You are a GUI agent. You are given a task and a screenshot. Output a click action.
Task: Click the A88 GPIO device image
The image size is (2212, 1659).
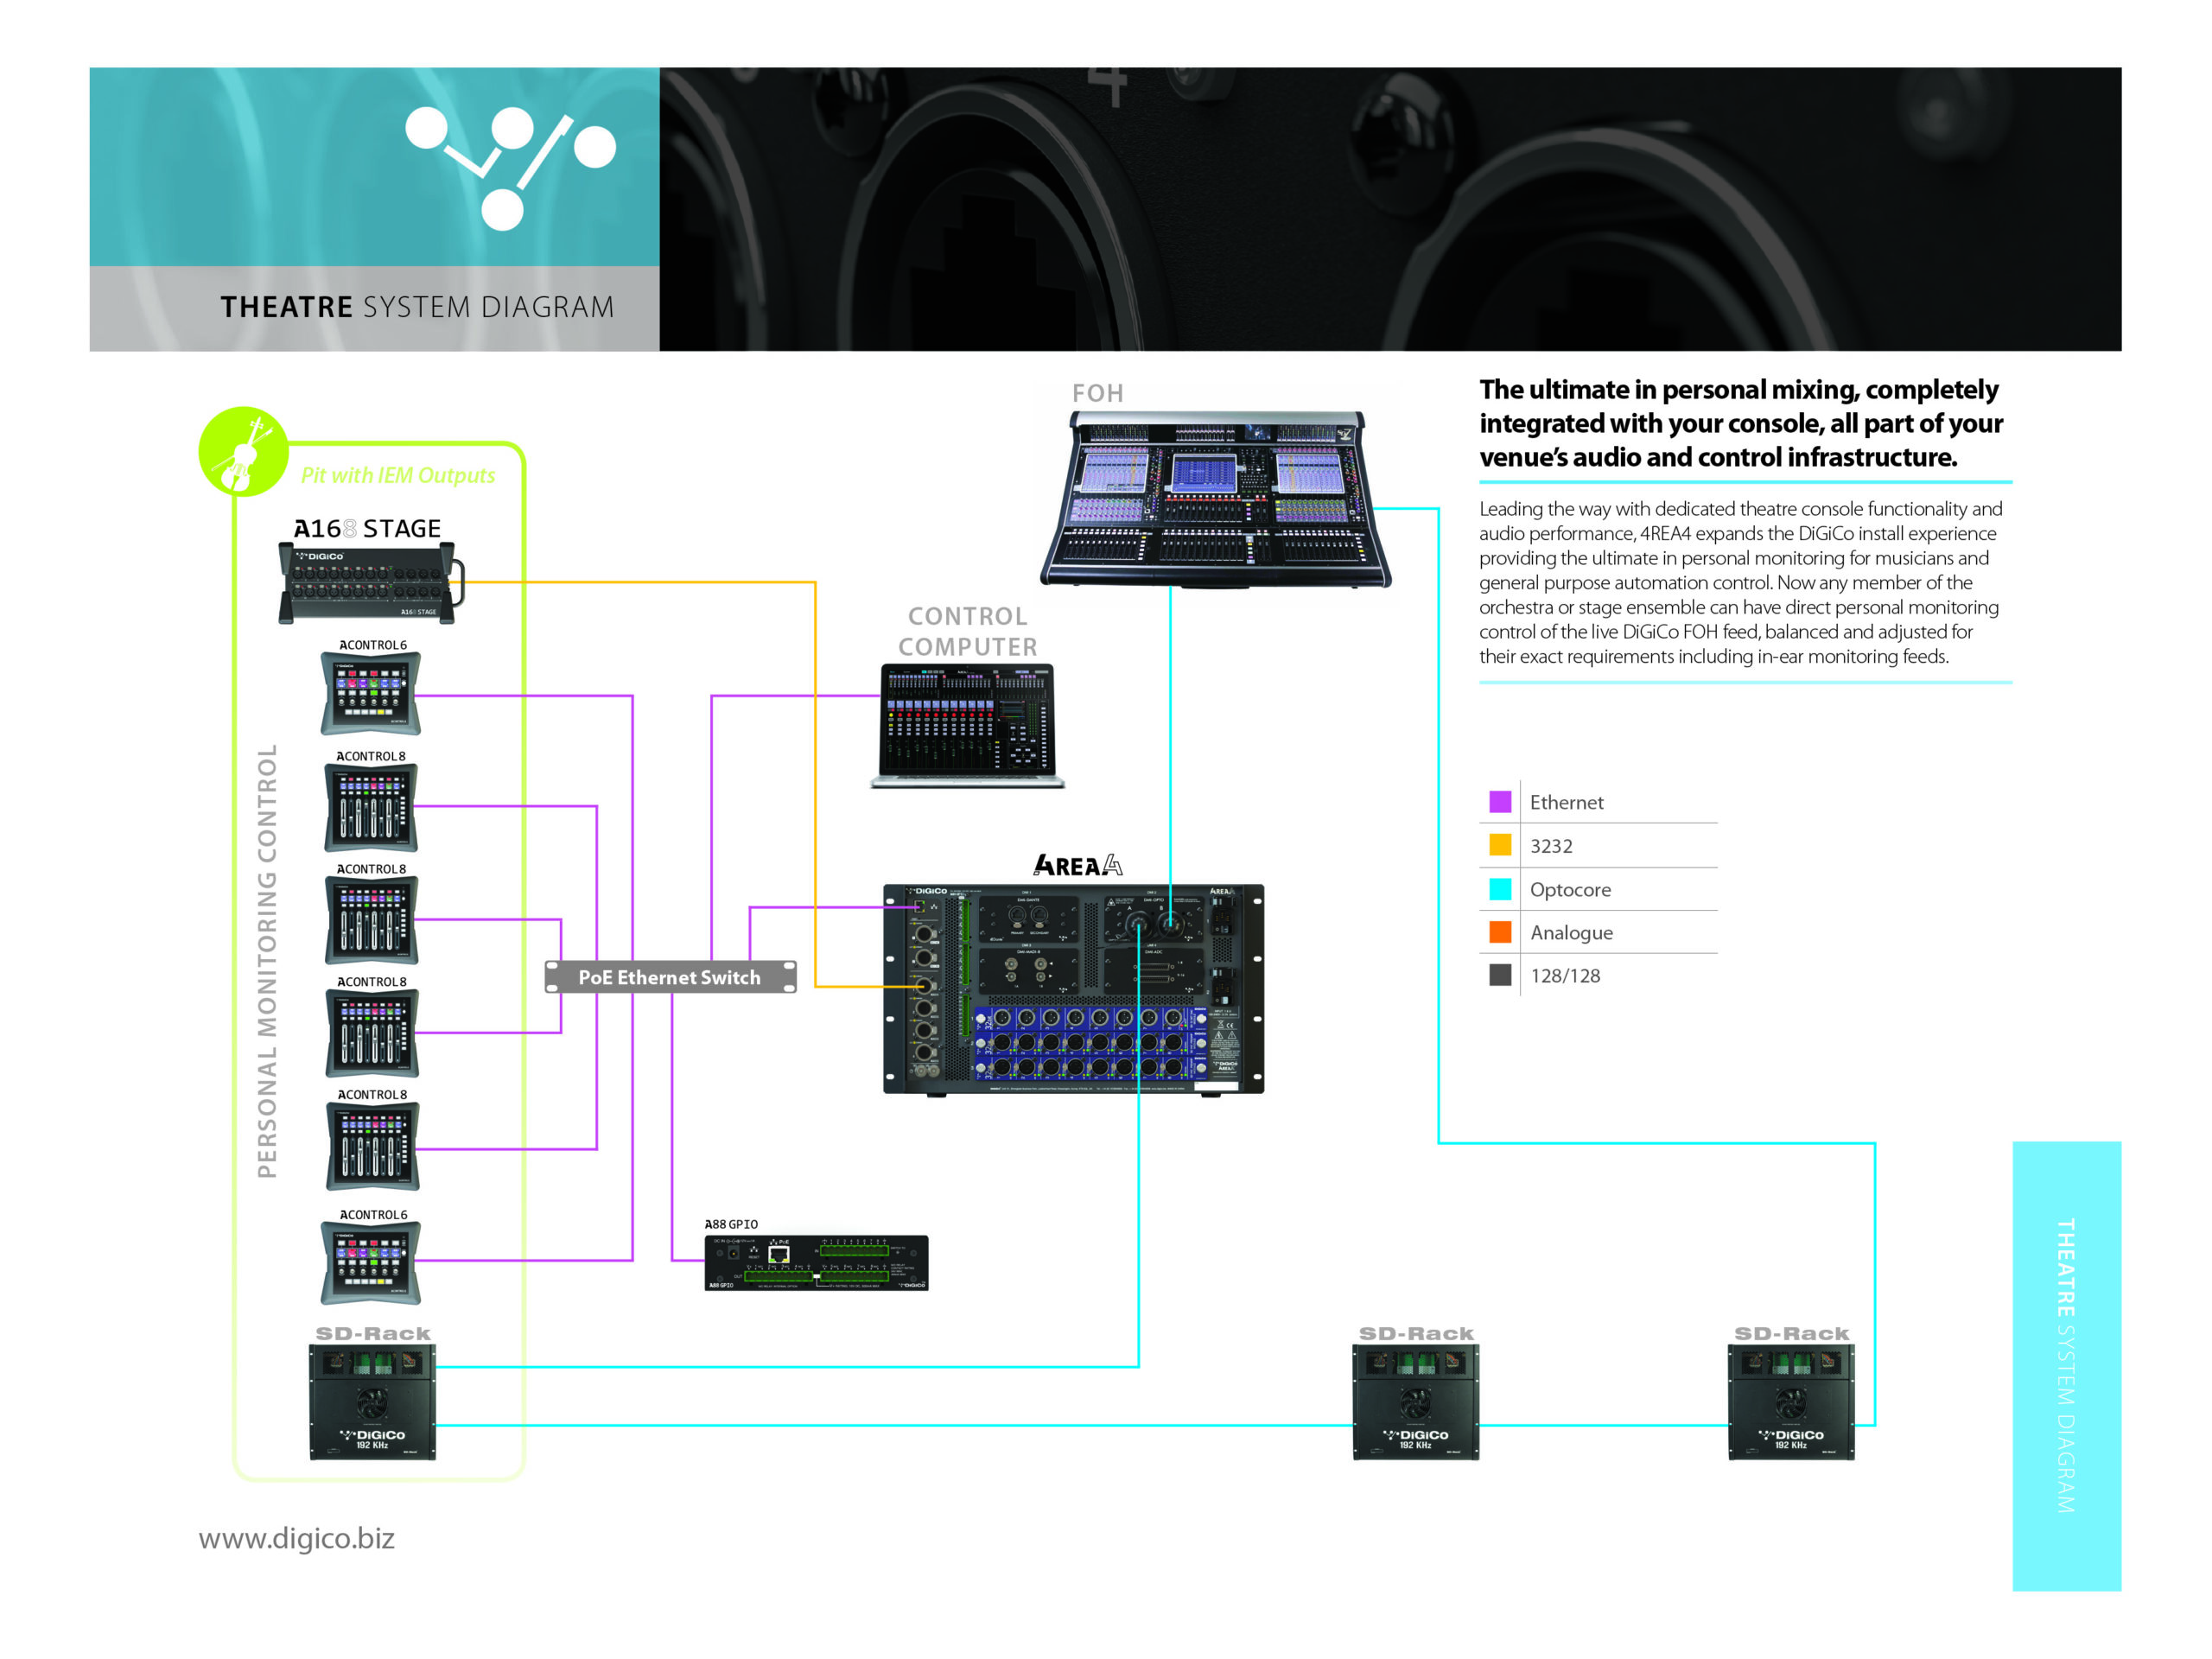pos(816,1263)
